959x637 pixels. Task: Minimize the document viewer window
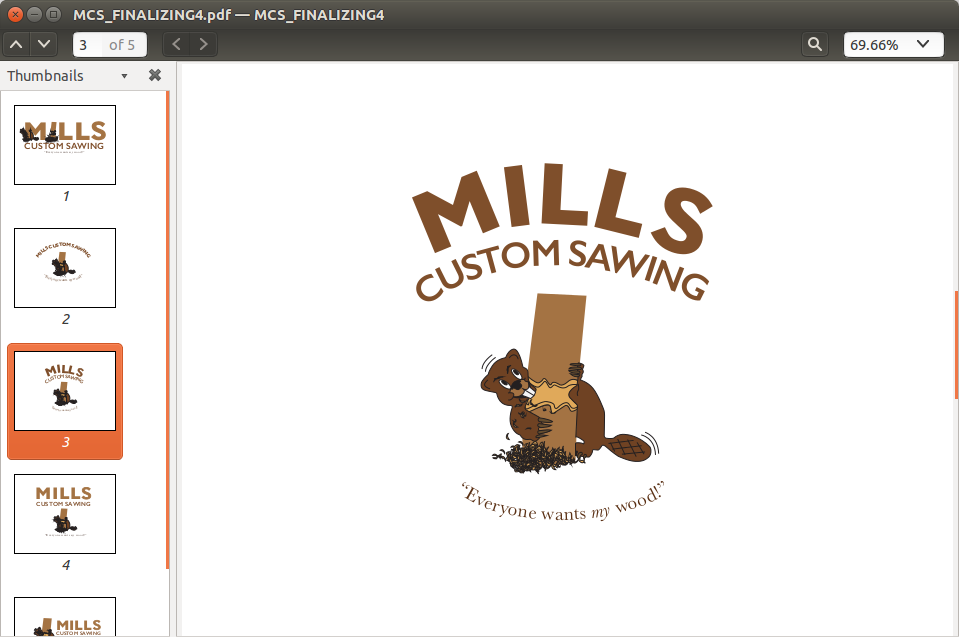coord(35,14)
